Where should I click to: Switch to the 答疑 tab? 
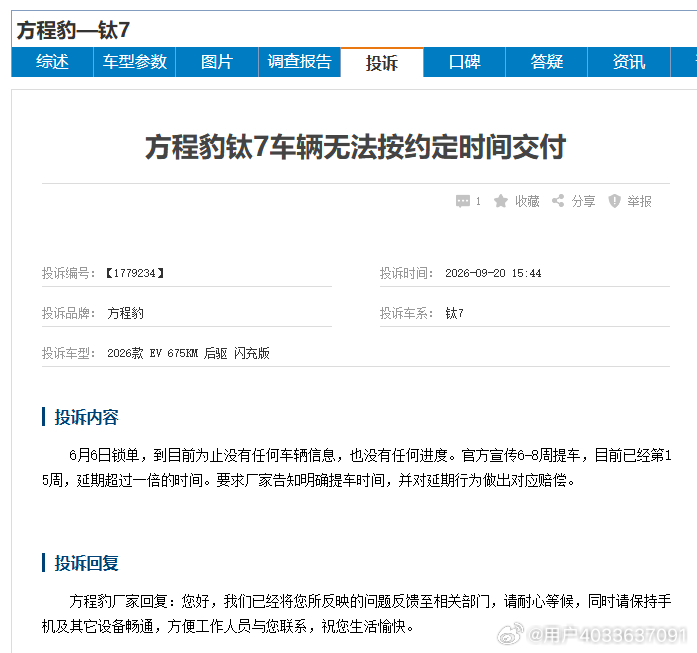point(547,62)
